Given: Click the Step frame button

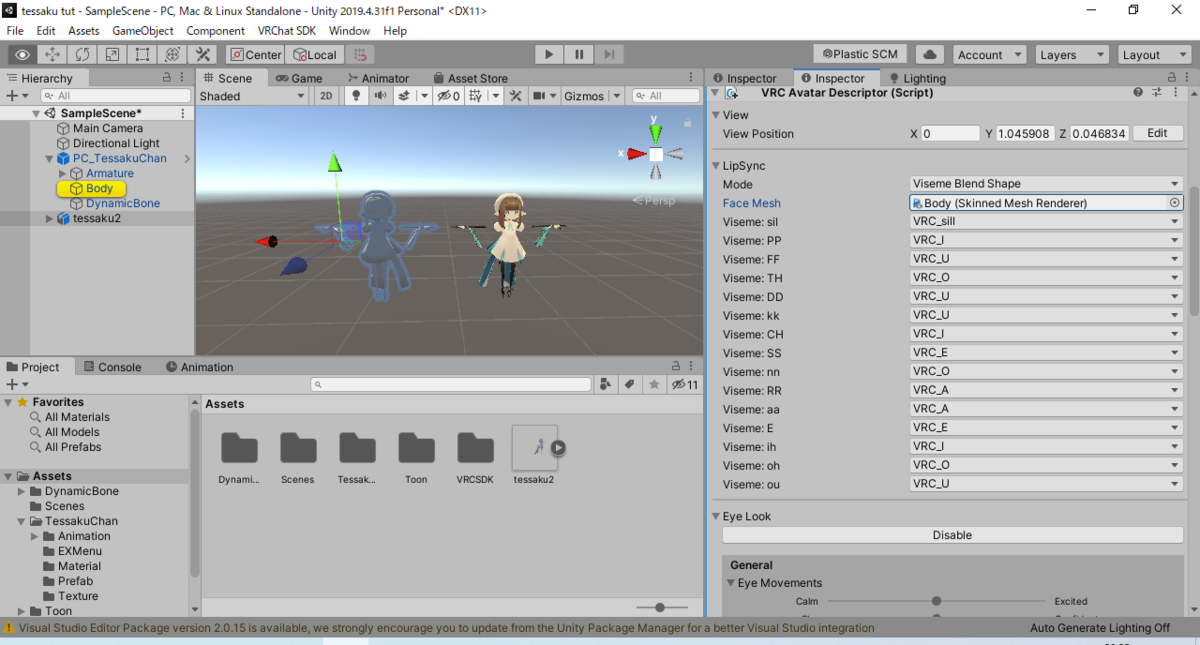Looking at the screenshot, I should pos(610,55).
